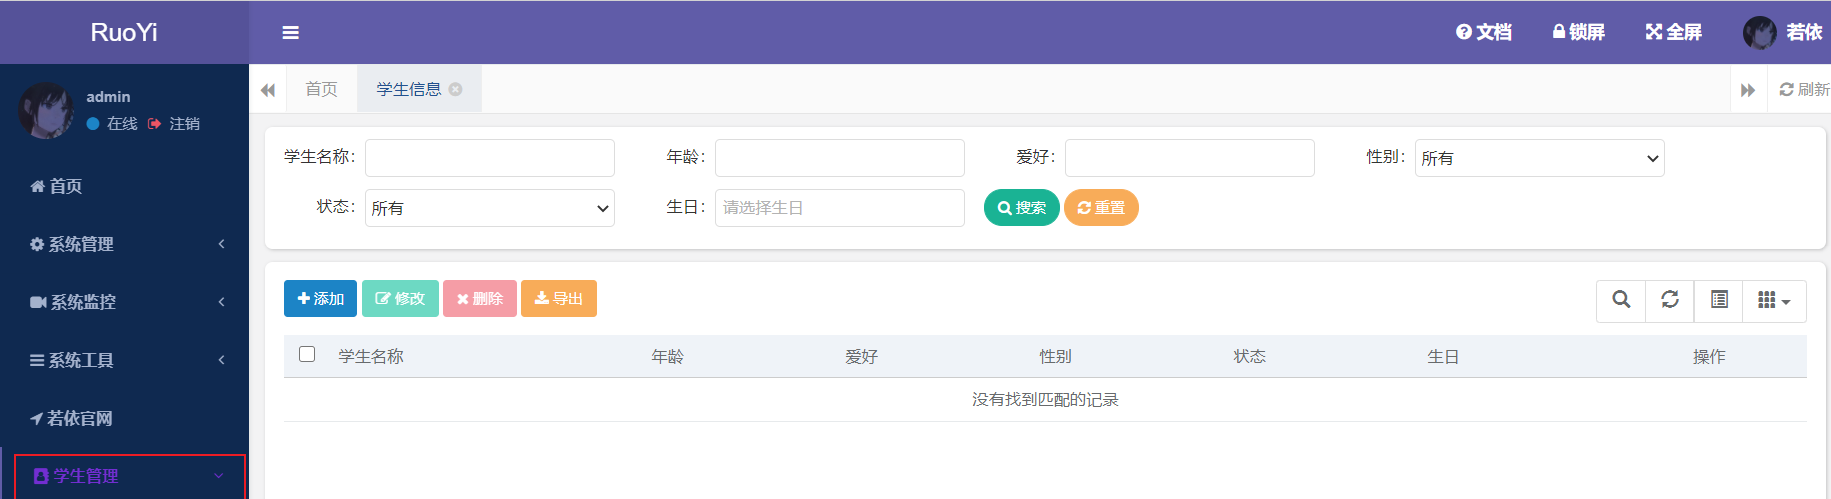Screen dimensions: 1831x499
Task: Open the columns selection dropdown
Action: click(1775, 300)
